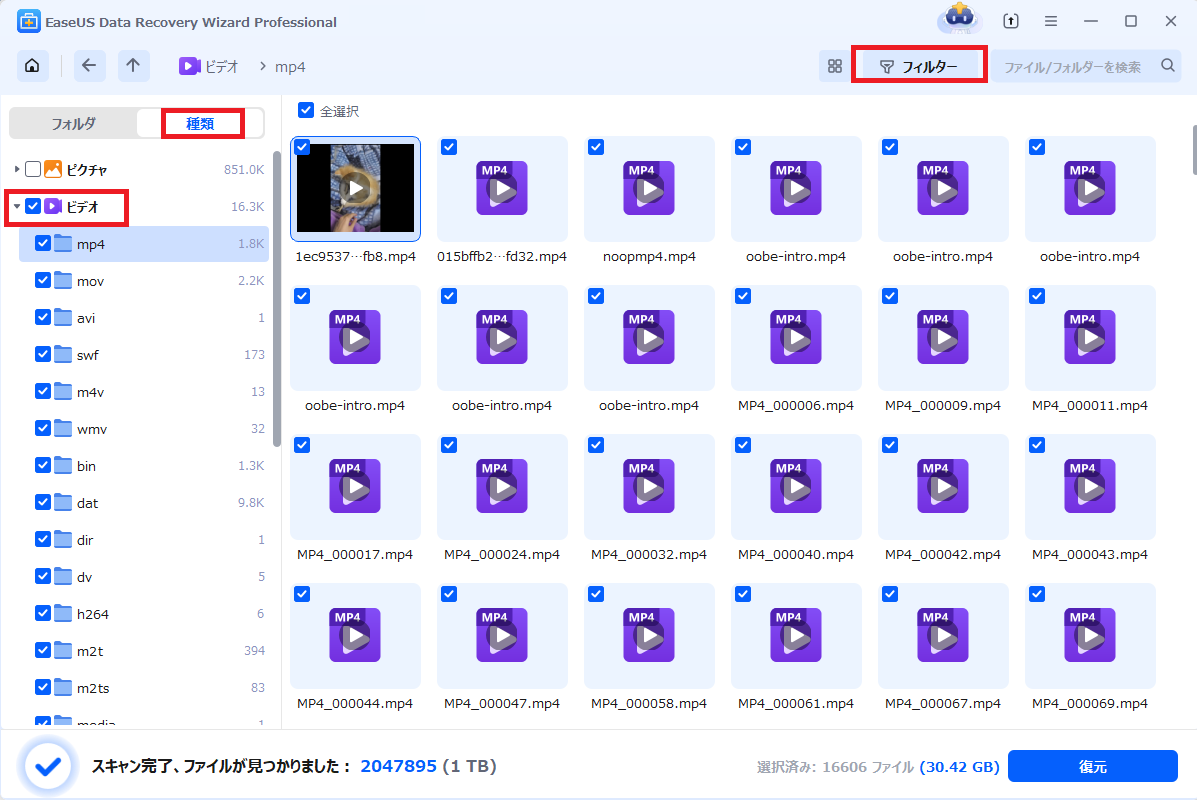Go to the home screen icon
Image resolution: width=1197 pixels, height=800 pixels.
(x=32, y=66)
